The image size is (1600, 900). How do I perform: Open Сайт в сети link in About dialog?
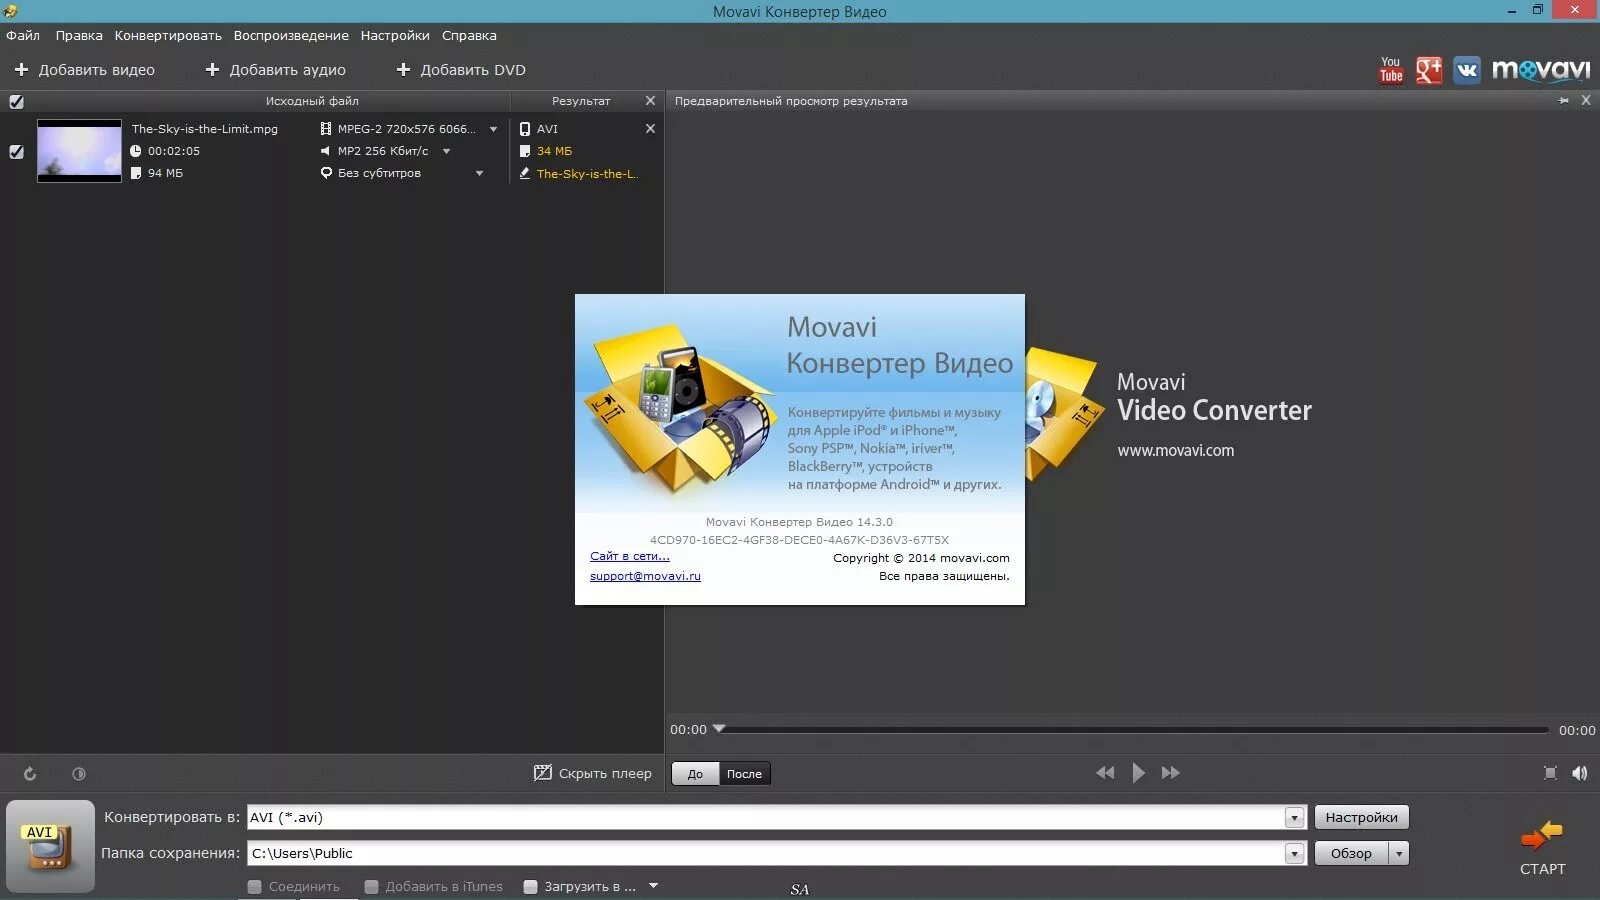[x=630, y=556]
